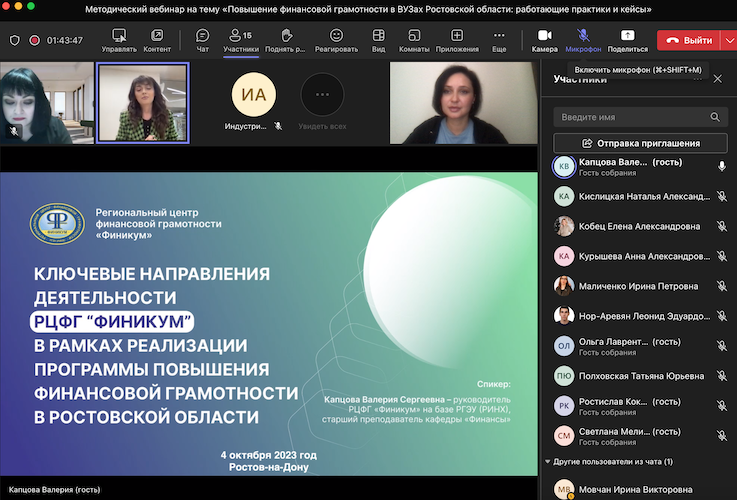Click the КВ avatar of Капцова

click(x=564, y=166)
